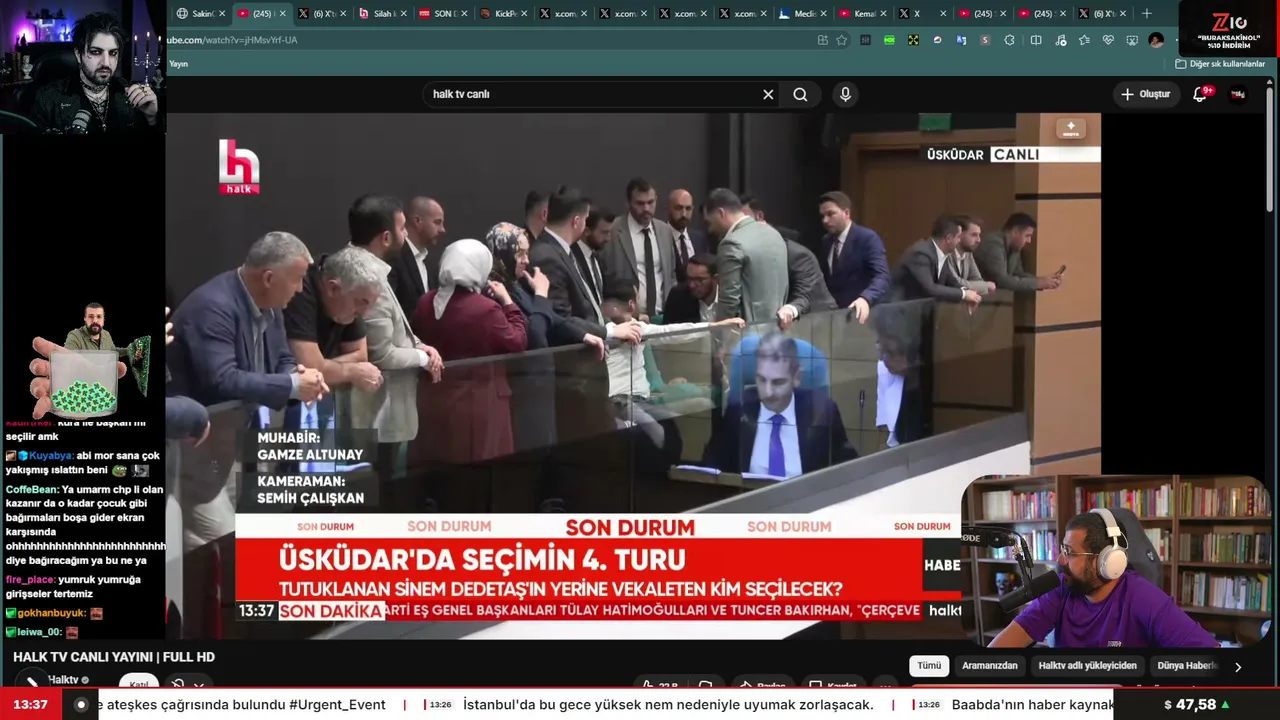Image resolution: width=1280 pixels, height=720 pixels.
Task: Bookmark this page with the star icon
Action: pyautogui.click(x=842, y=40)
